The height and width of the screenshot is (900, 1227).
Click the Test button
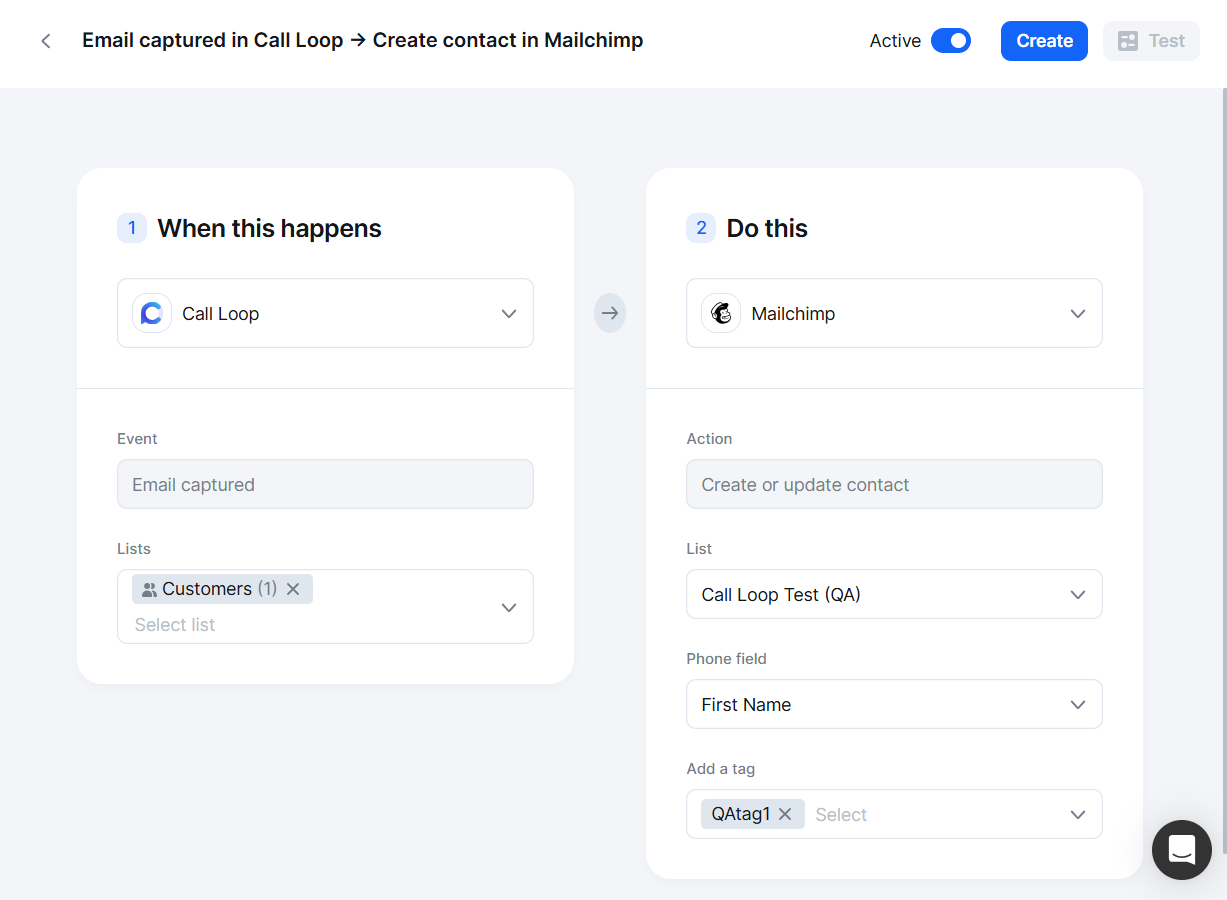pos(1151,41)
